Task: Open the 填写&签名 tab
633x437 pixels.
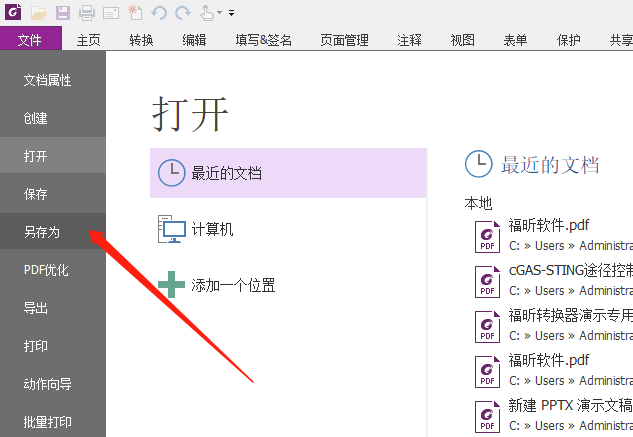Action: click(264, 40)
